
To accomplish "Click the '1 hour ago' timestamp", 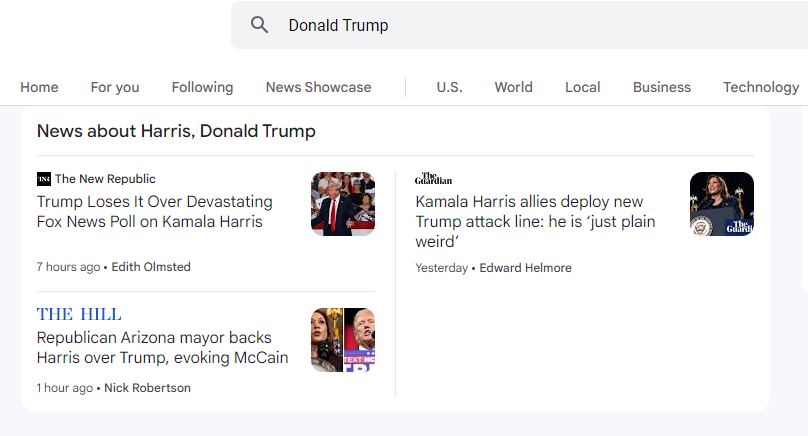I will 65,388.
